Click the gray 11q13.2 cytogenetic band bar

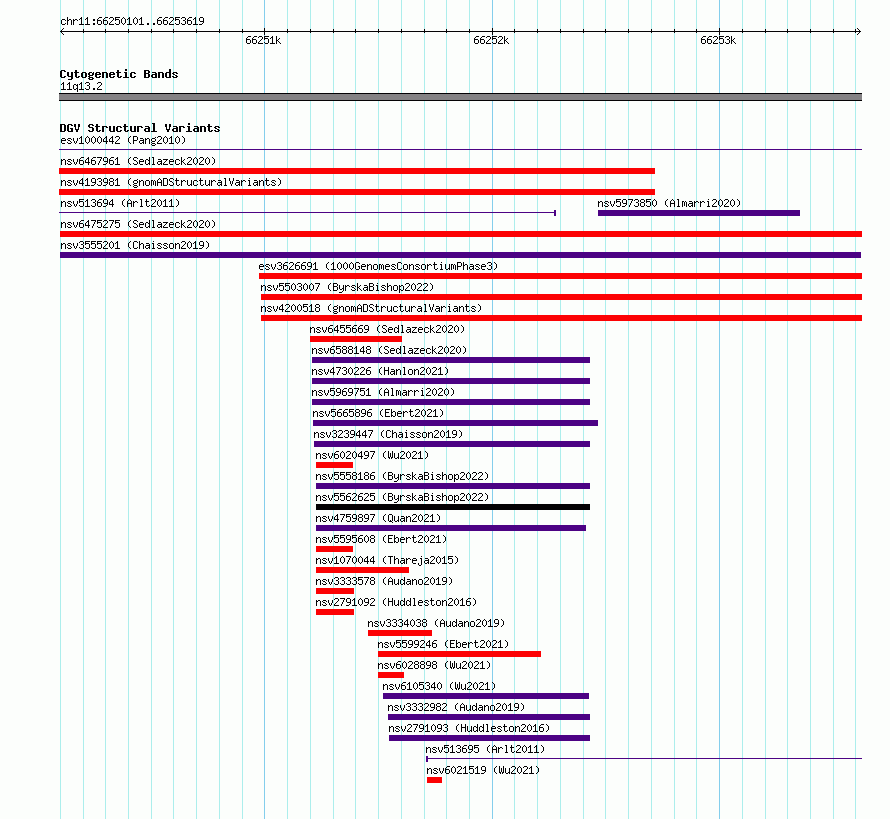click(x=460, y=97)
